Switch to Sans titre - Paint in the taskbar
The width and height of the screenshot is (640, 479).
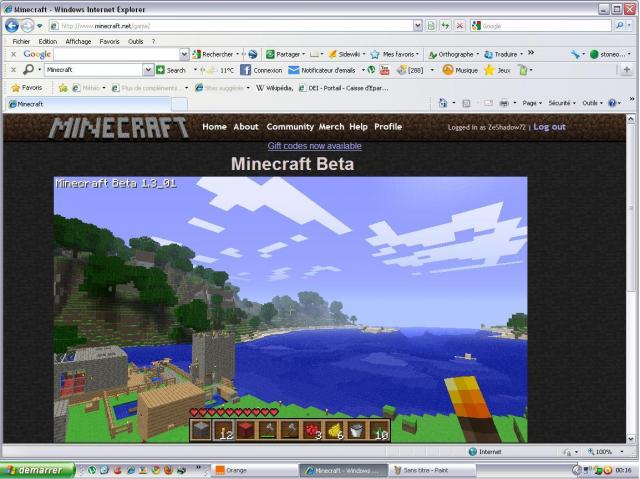click(433, 470)
